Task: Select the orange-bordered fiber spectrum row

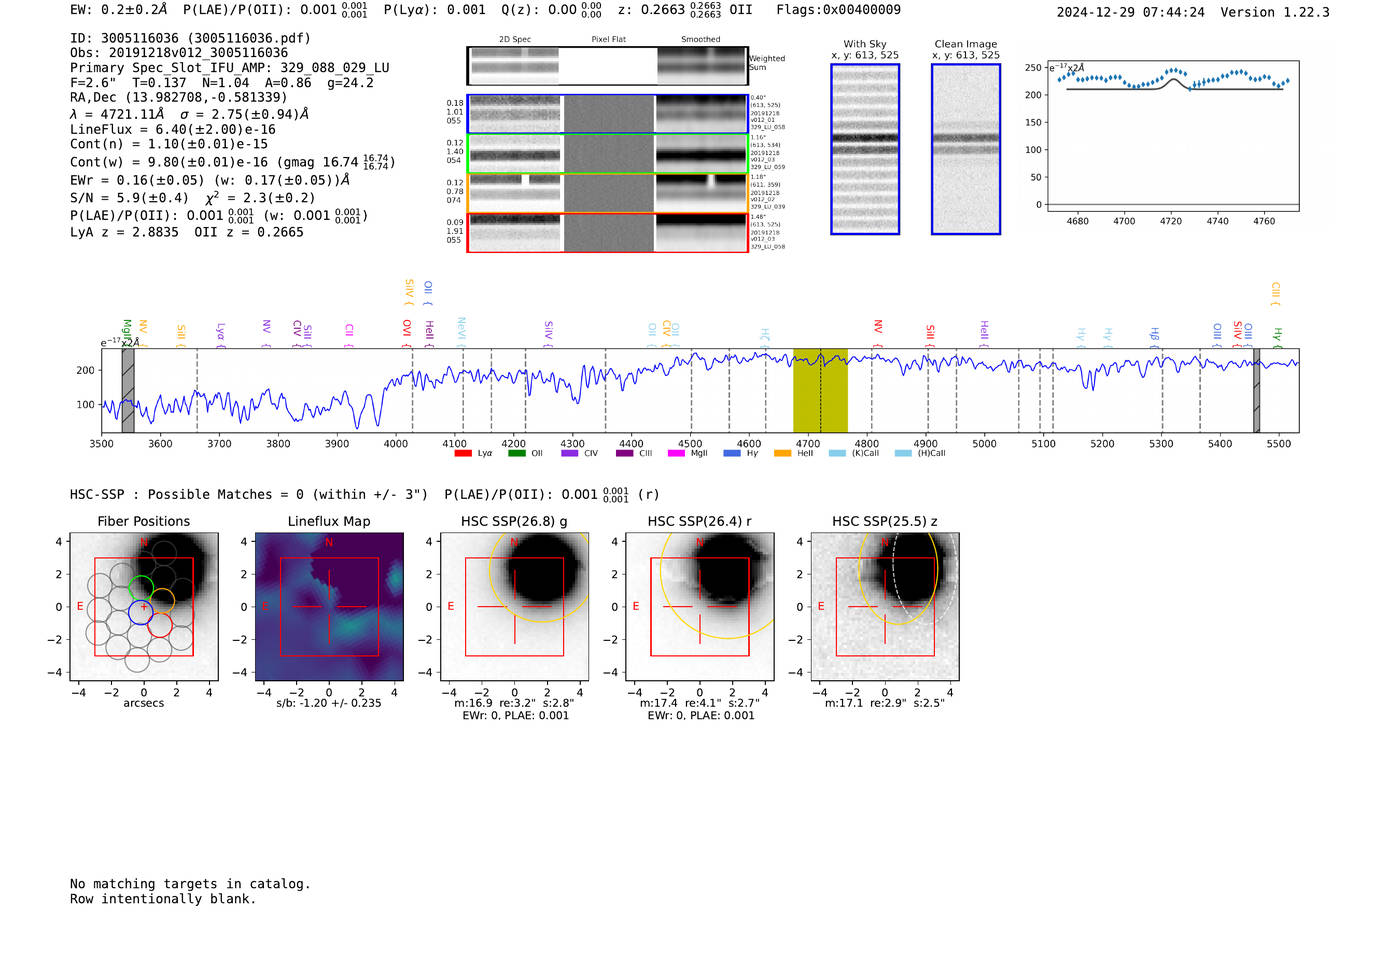Action: [x=608, y=193]
